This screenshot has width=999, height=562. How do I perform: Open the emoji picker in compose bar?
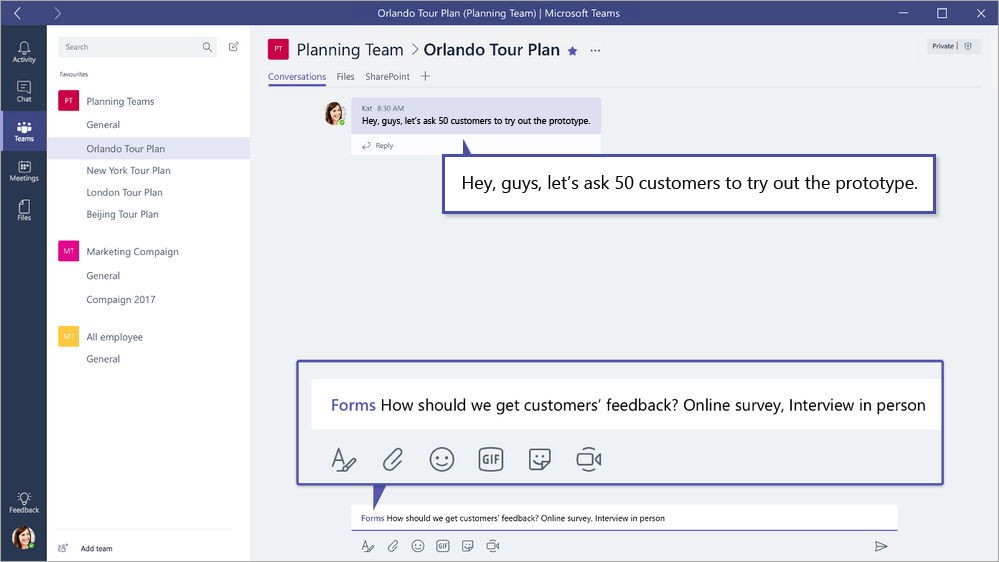coord(417,546)
